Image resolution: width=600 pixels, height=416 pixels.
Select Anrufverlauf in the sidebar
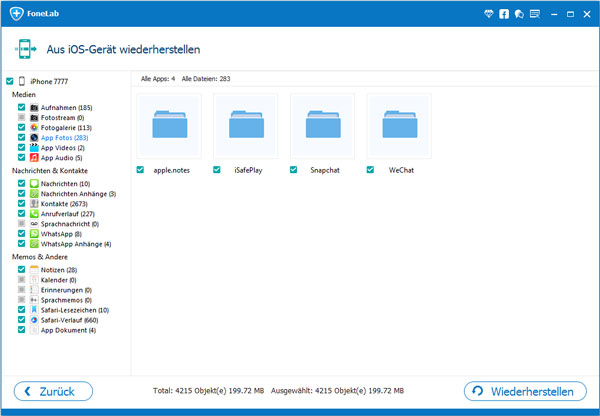[x=66, y=213]
